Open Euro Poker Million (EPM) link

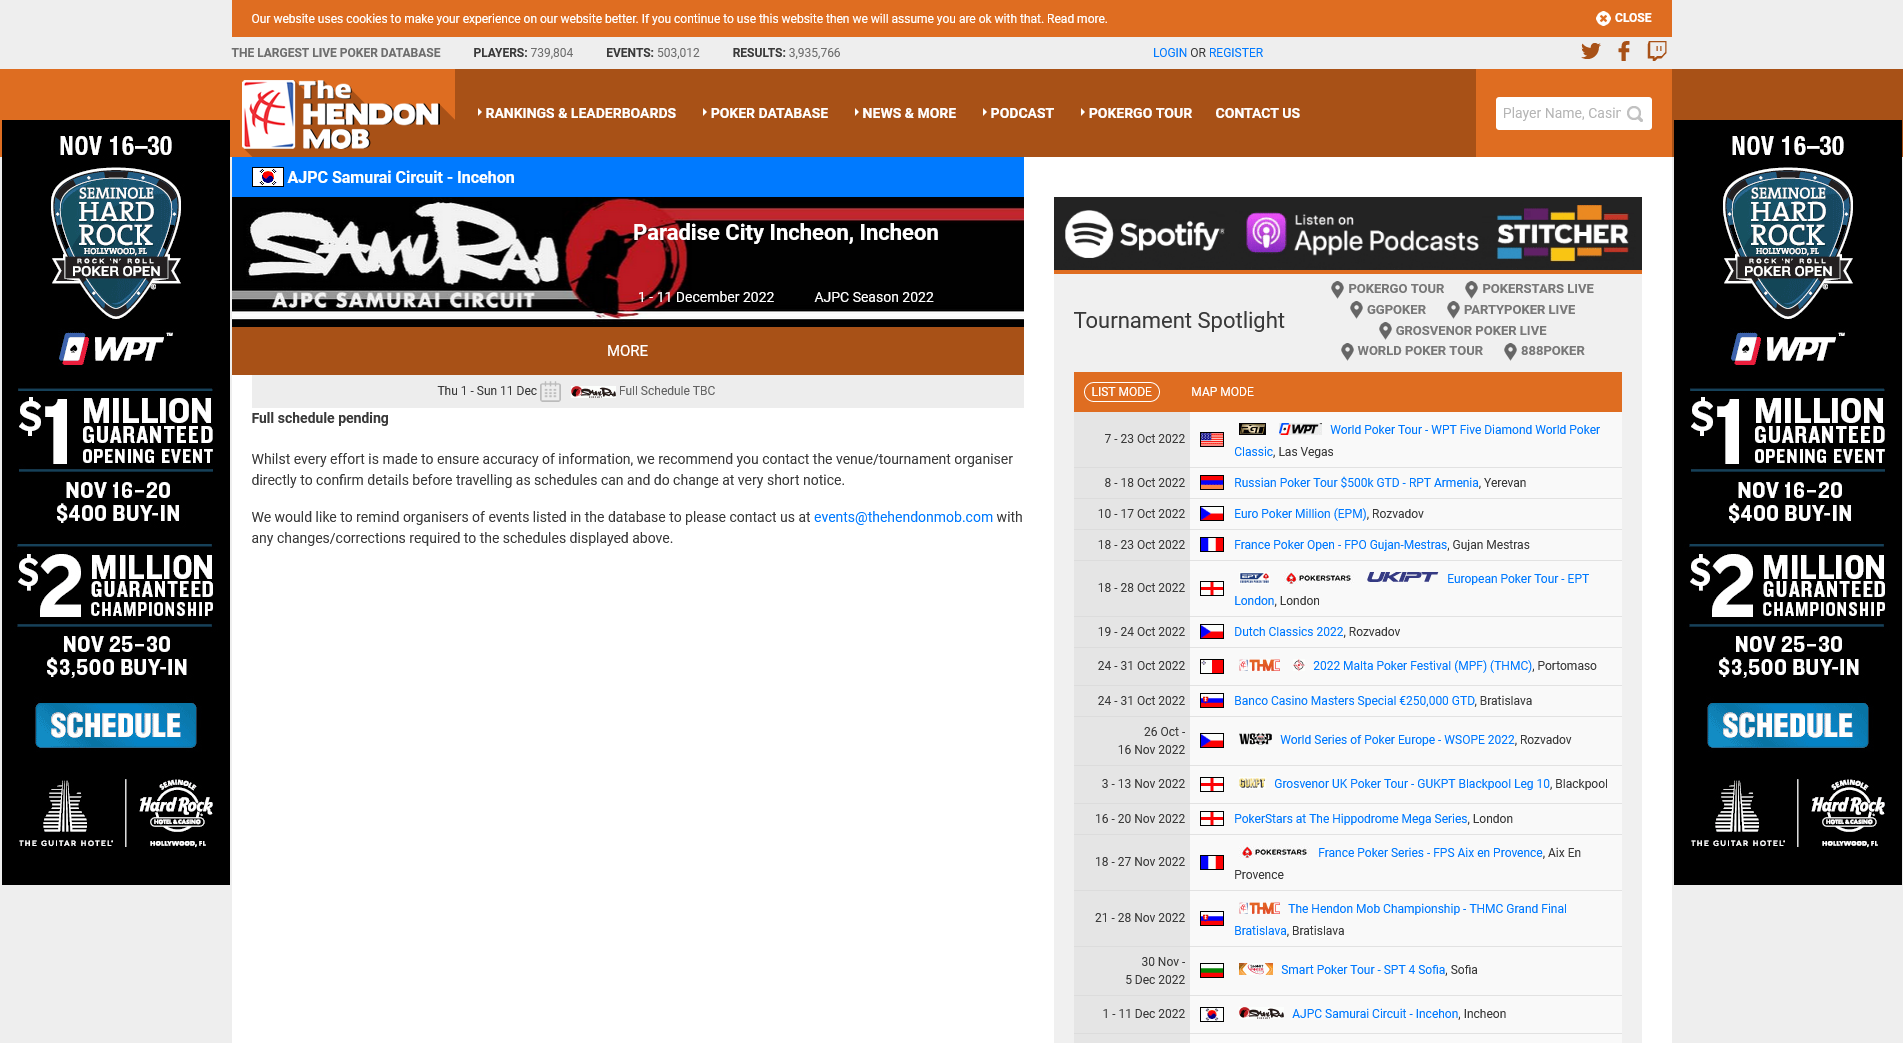tap(1300, 514)
